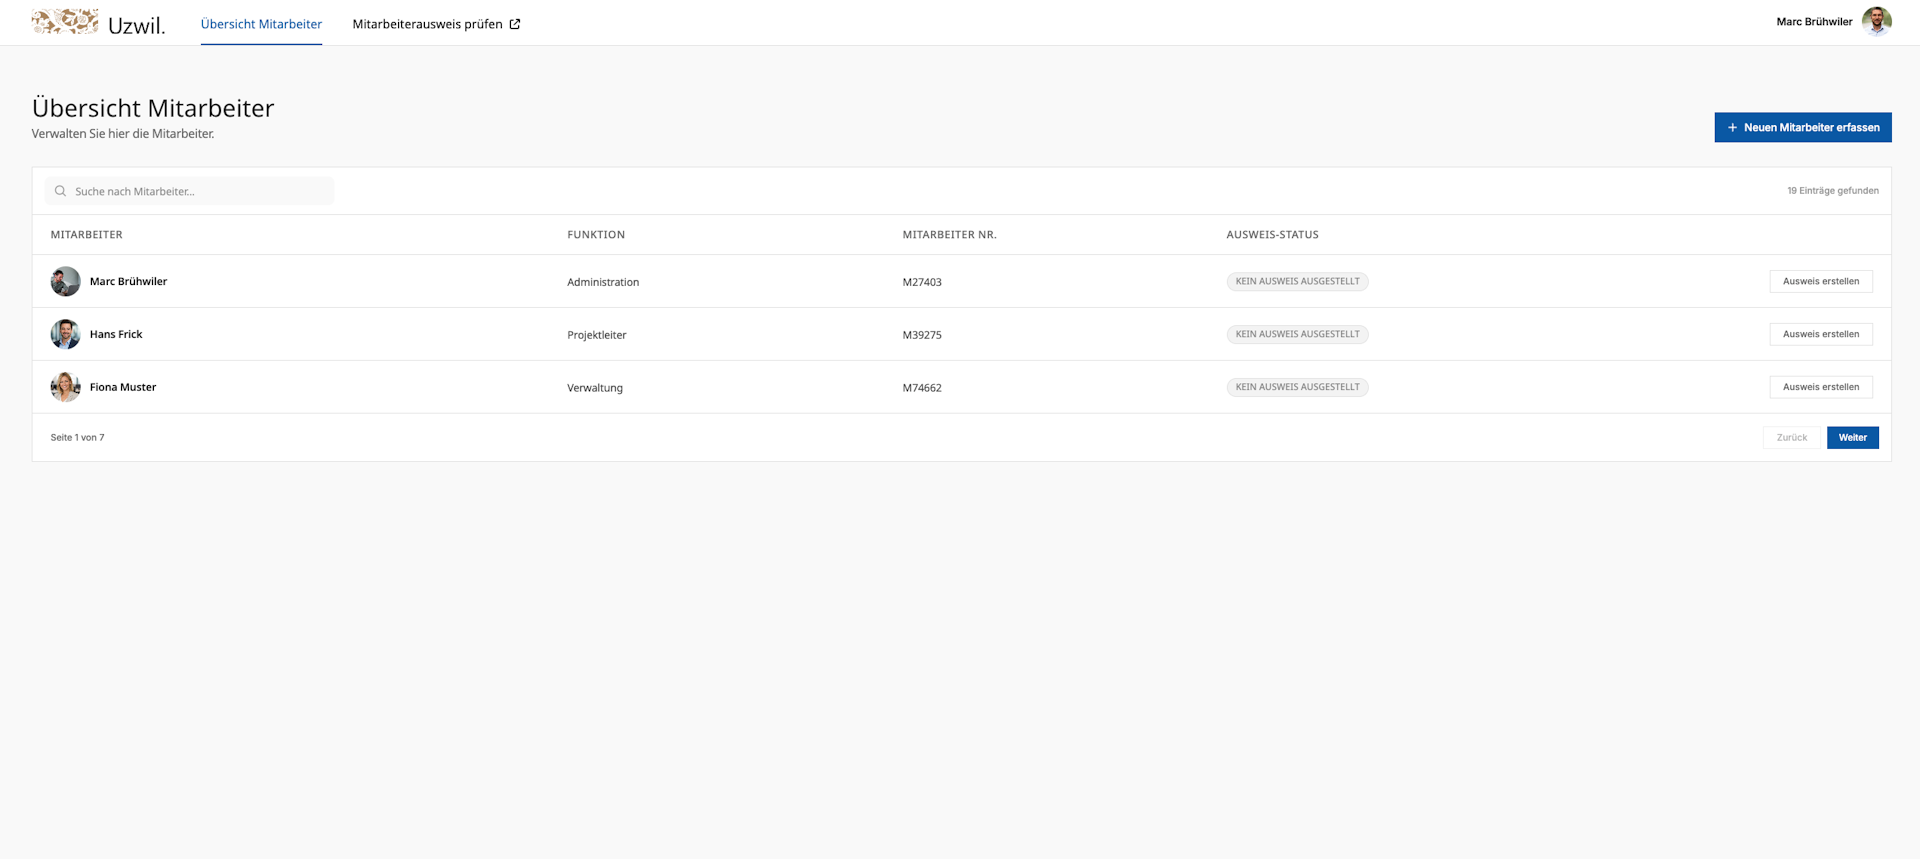Click Seite 1 von 7 indicator
Image resolution: width=1920 pixels, height=859 pixels.
(77, 437)
